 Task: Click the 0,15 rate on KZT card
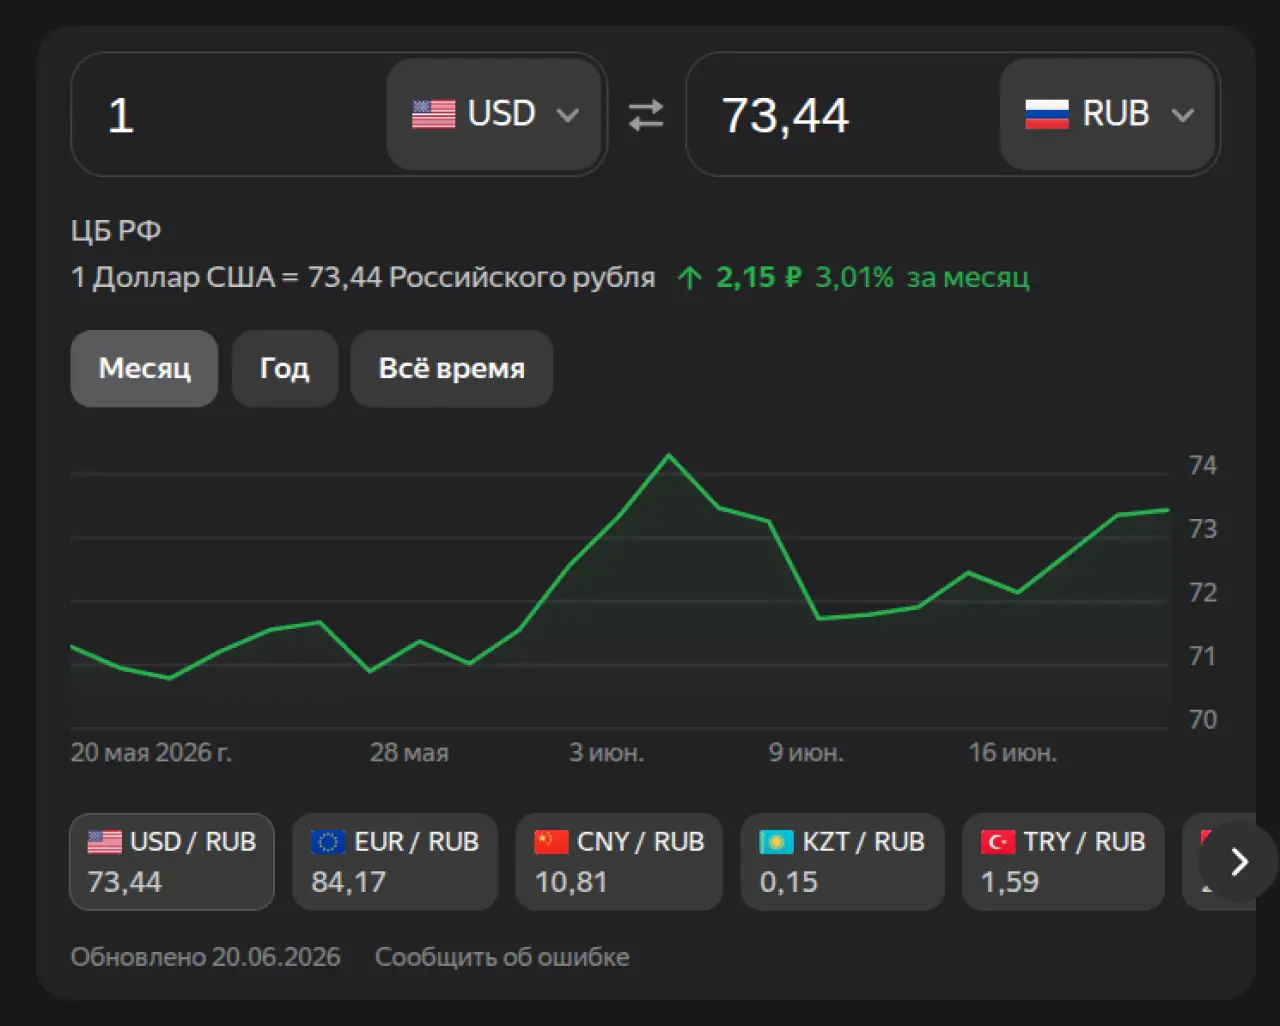click(788, 882)
